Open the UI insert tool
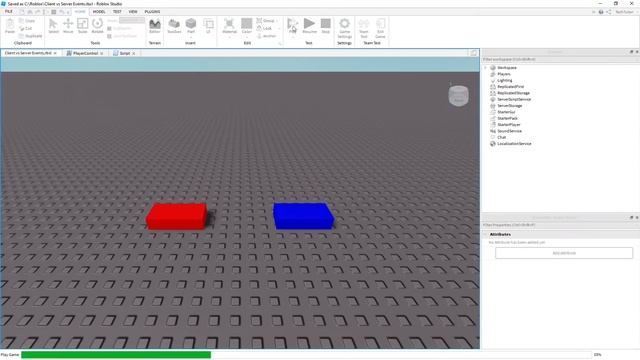The height and width of the screenshot is (360, 640). pyautogui.click(x=208, y=26)
